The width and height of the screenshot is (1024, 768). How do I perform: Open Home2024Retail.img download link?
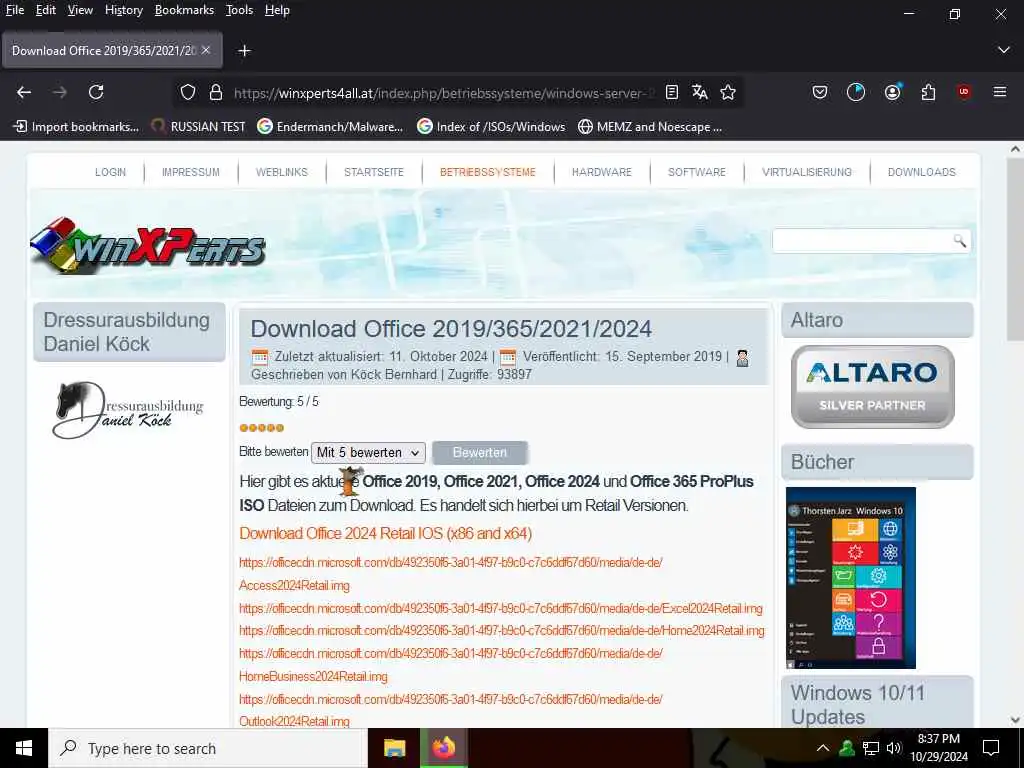point(502,631)
